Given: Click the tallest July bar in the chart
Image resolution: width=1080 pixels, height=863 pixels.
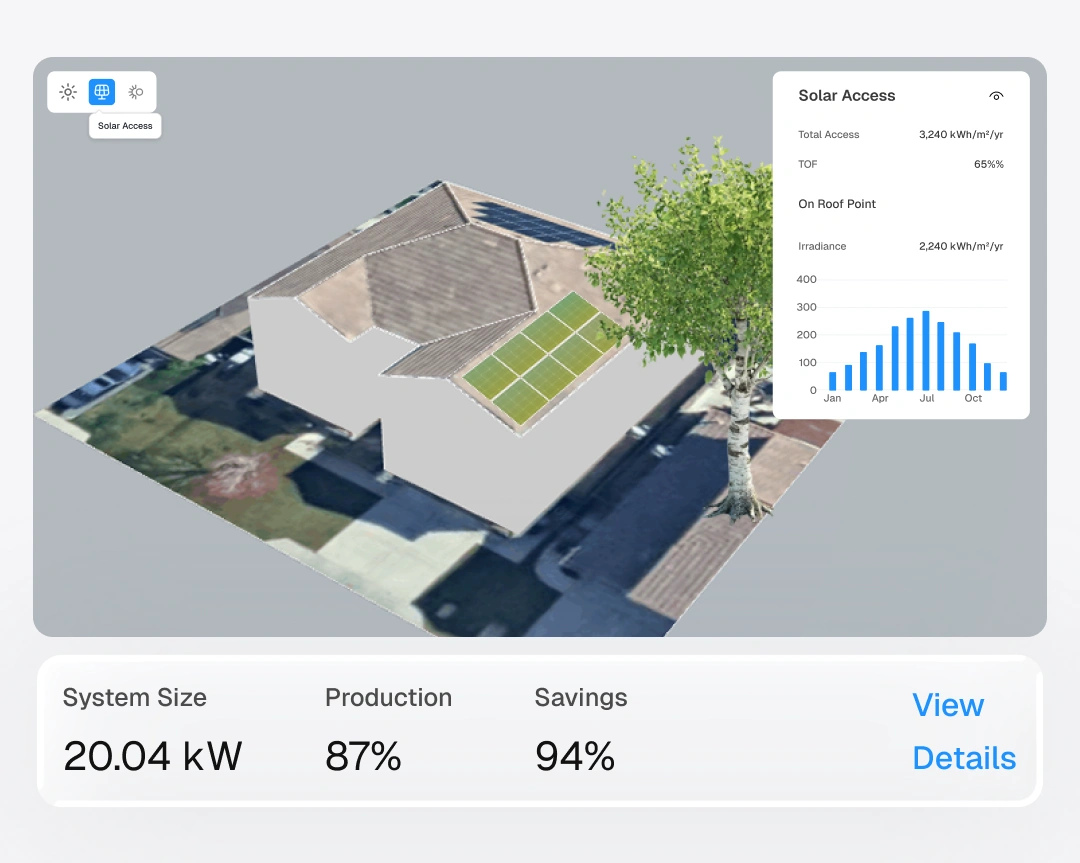Looking at the screenshot, I should click(x=925, y=348).
